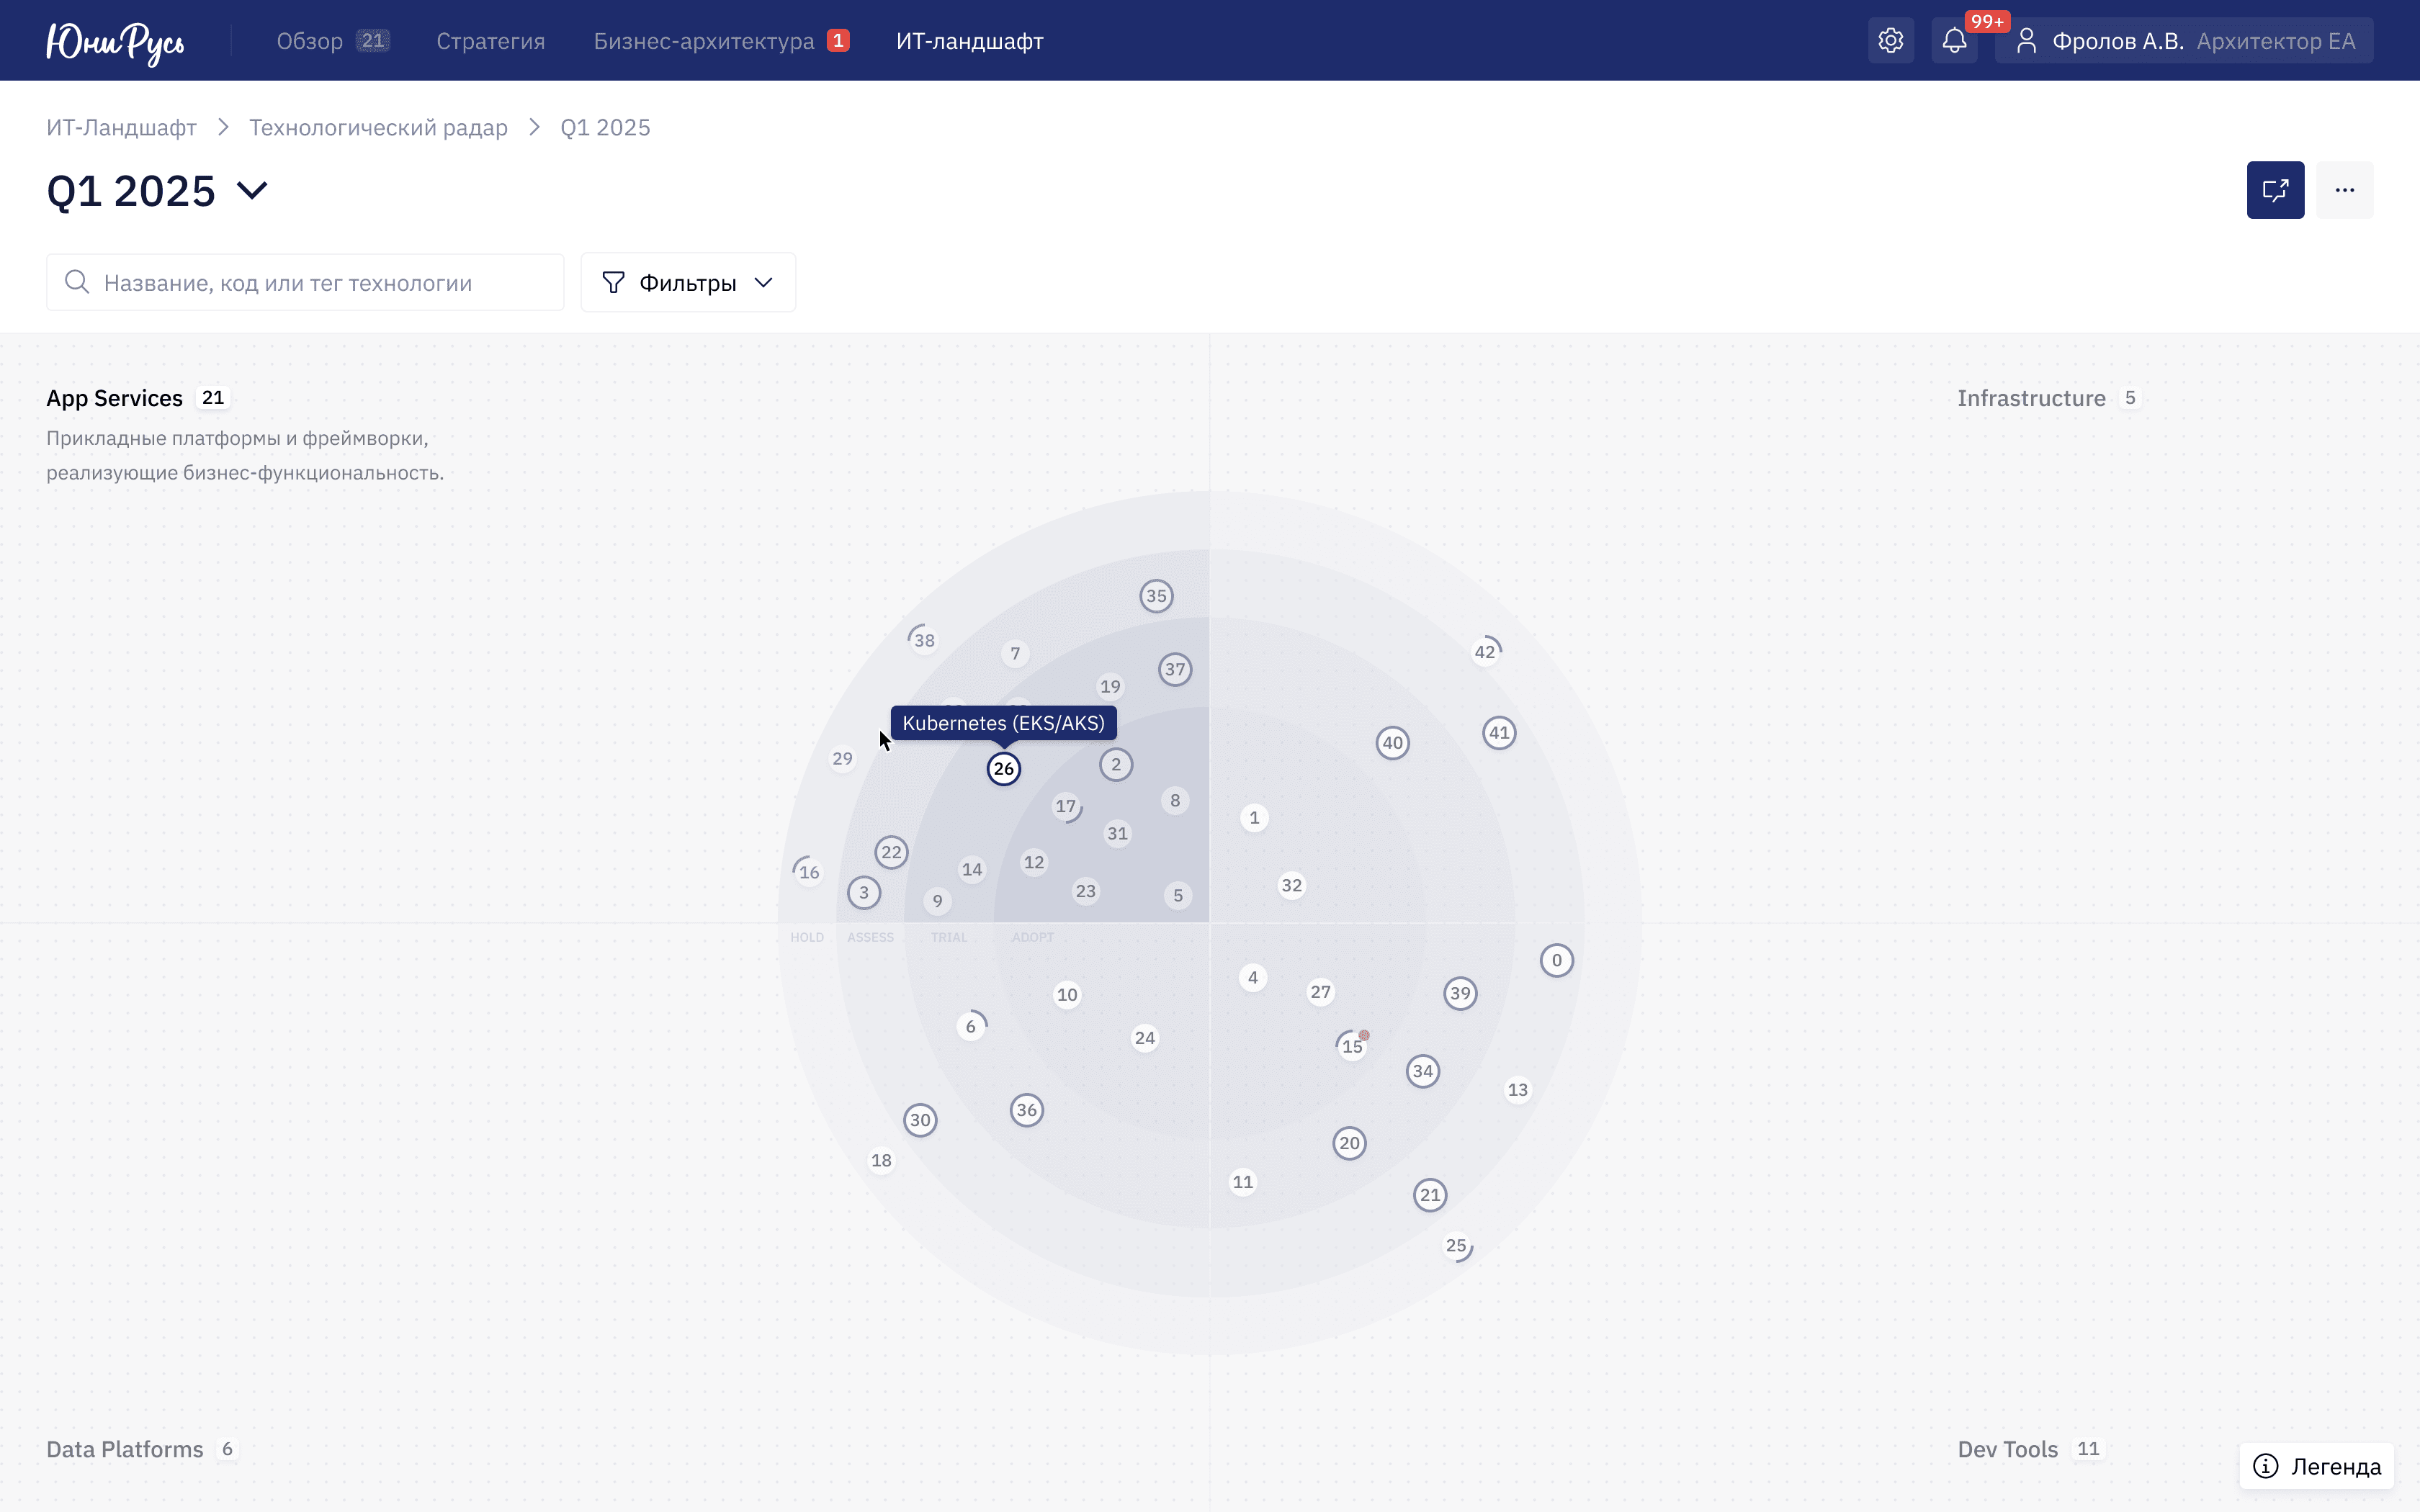Select the Data Platforms quadrant label
This screenshot has height=1512, width=2420.
point(125,1449)
